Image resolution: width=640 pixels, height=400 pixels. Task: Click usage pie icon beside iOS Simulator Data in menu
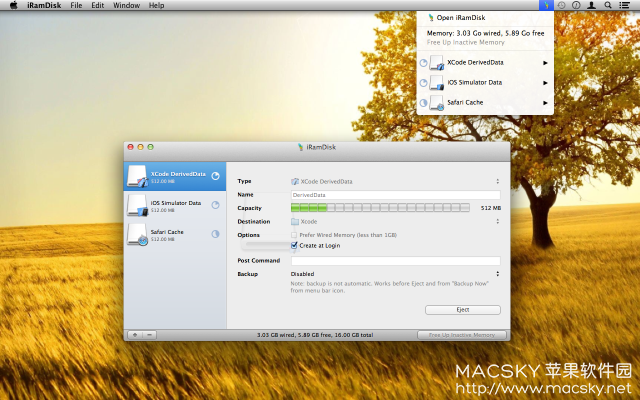(x=423, y=83)
